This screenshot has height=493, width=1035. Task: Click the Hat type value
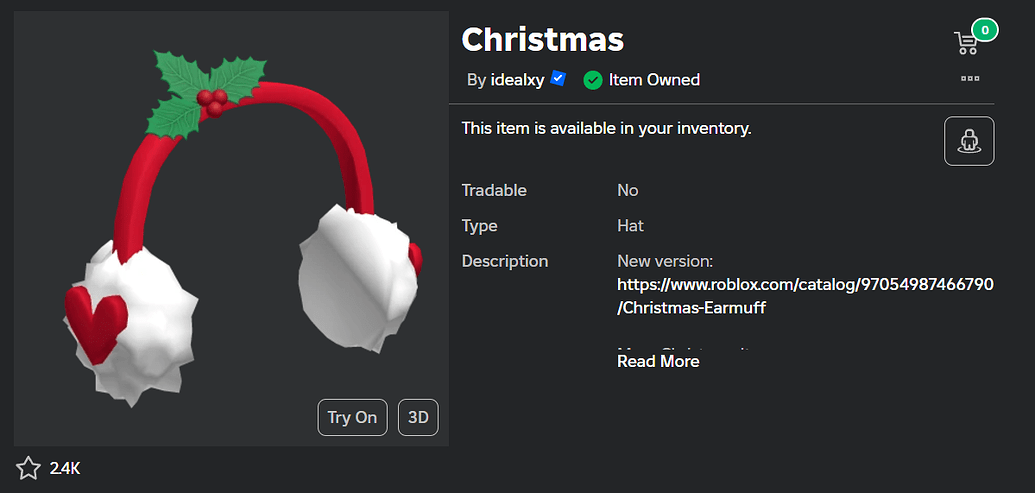(630, 226)
